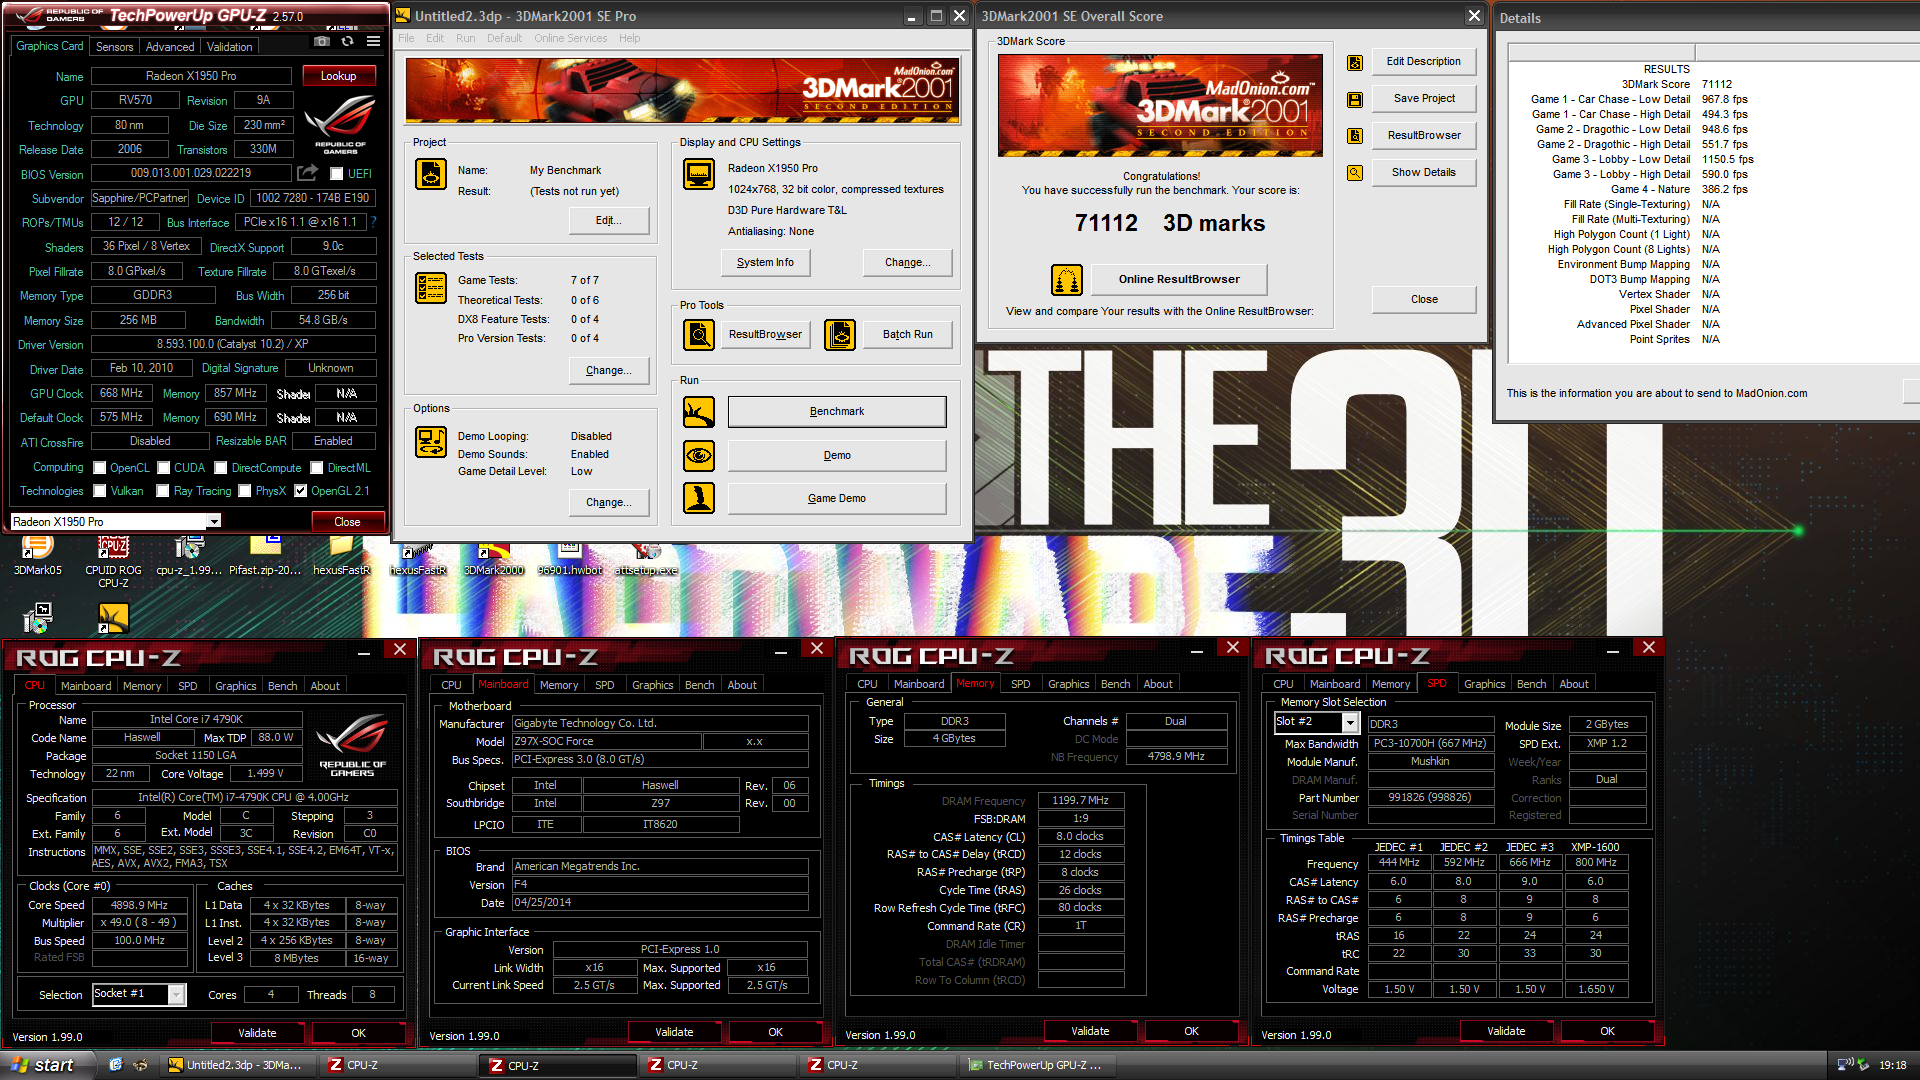Viewport: 1920px width, 1080px height.
Task: Toggle the DirectCompute checkbox
Action: (221, 468)
